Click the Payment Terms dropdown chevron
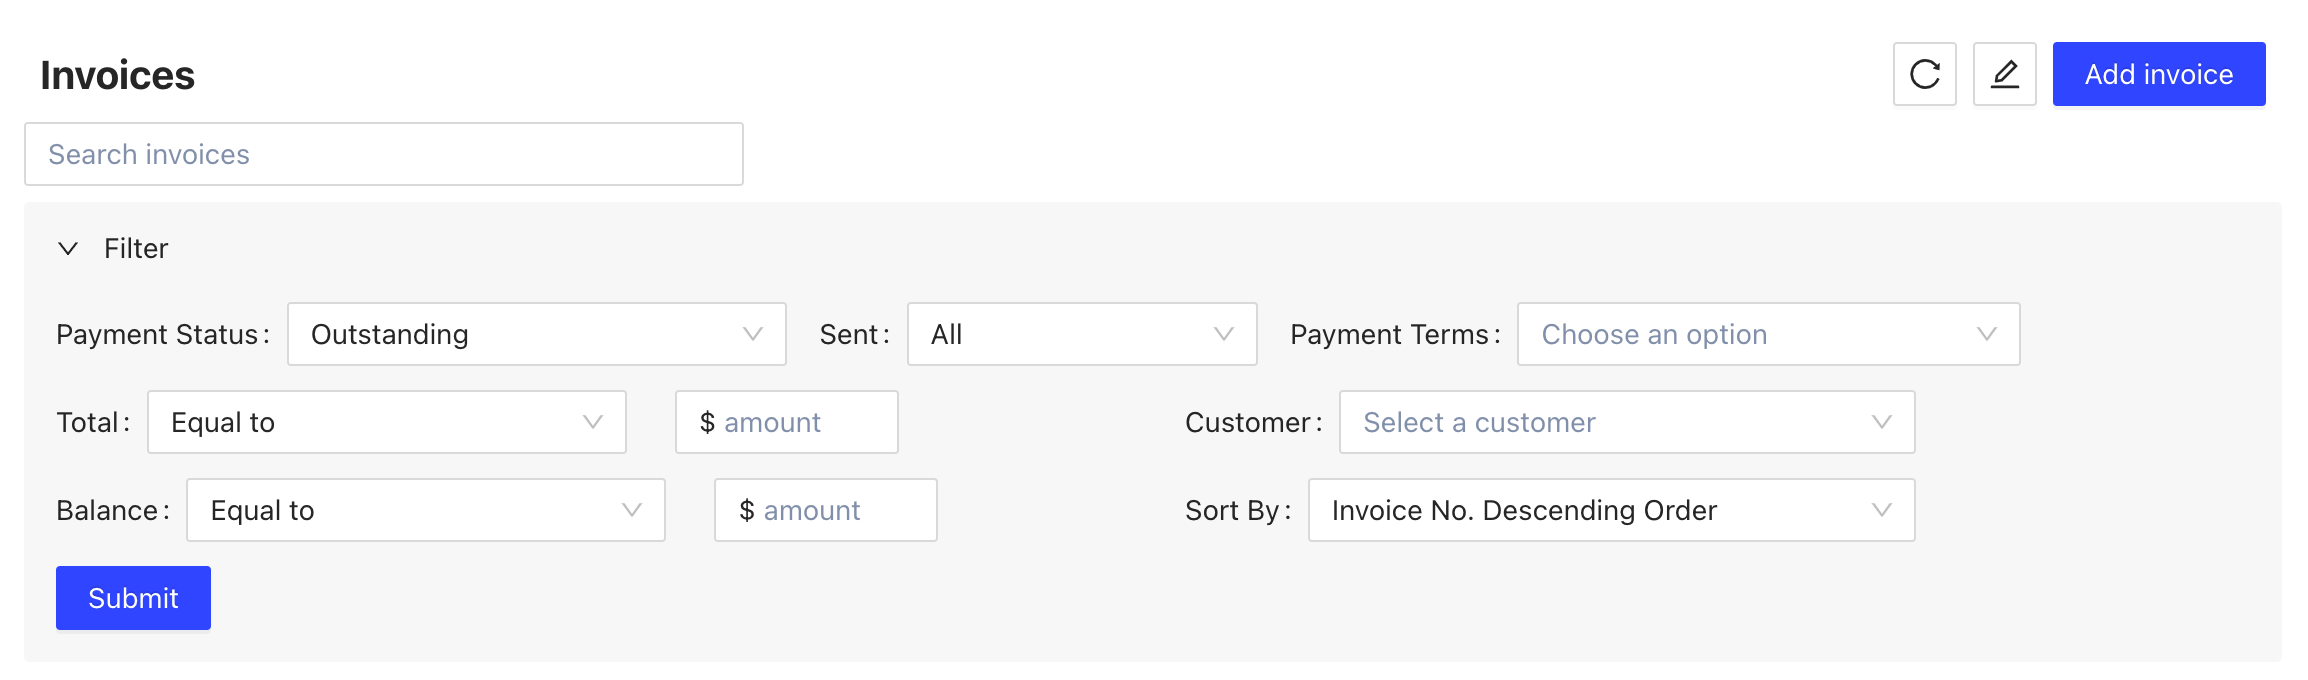This screenshot has height=680, width=2308. (x=1986, y=334)
